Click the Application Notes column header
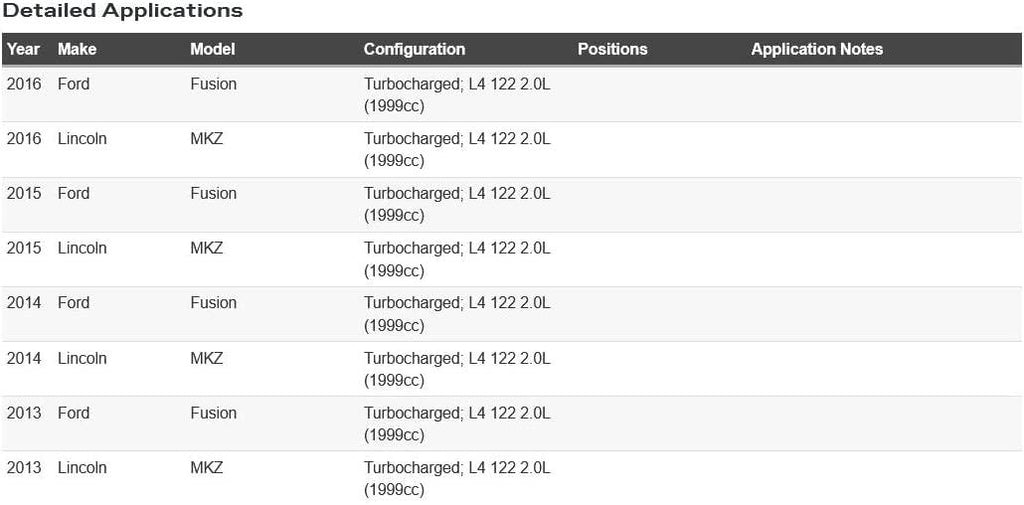 tap(817, 49)
